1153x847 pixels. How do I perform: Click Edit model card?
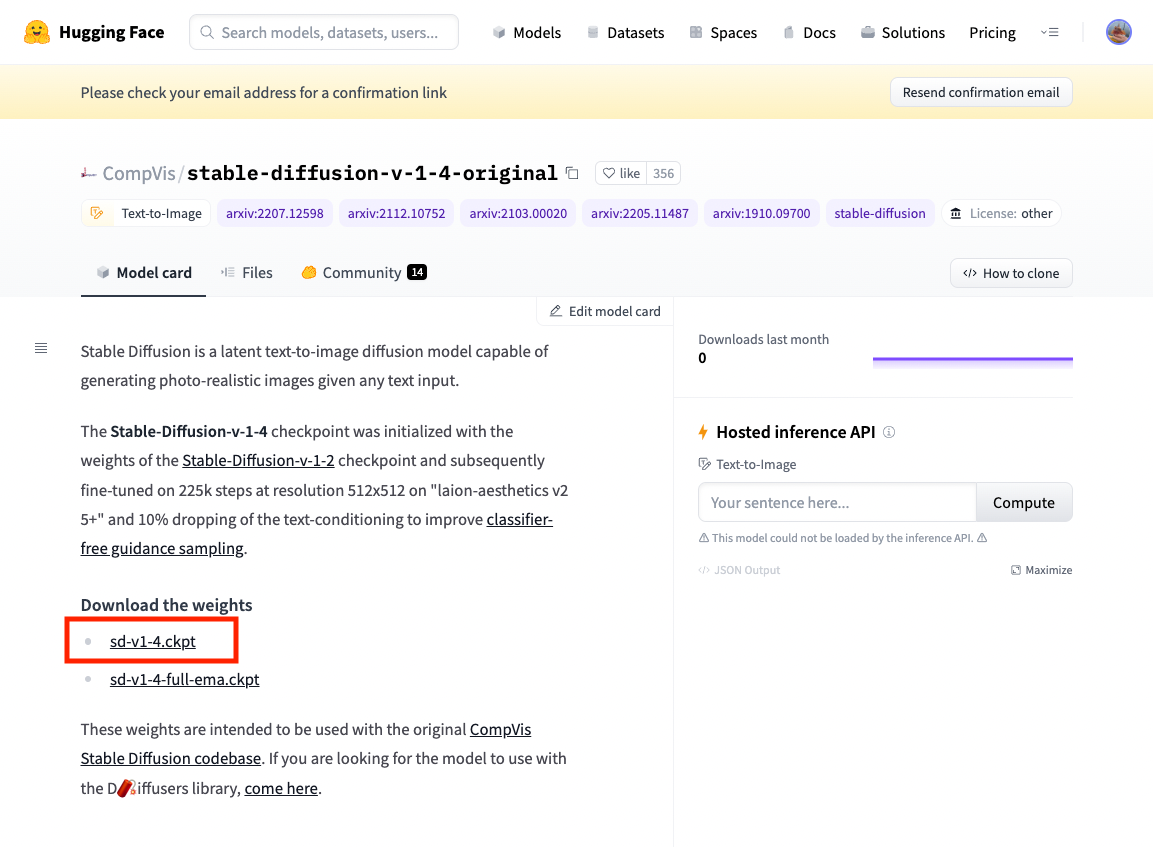(x=604, y=311)
